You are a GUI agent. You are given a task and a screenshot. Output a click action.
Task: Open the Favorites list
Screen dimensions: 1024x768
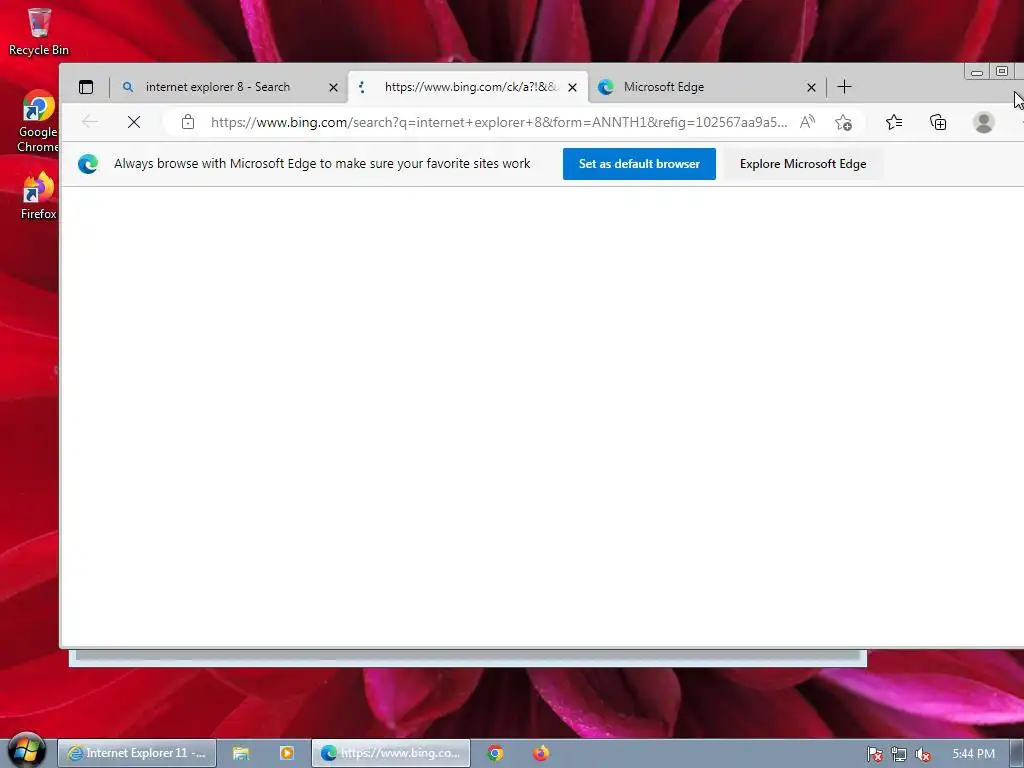pyautogui.click(x=894, y=122)
